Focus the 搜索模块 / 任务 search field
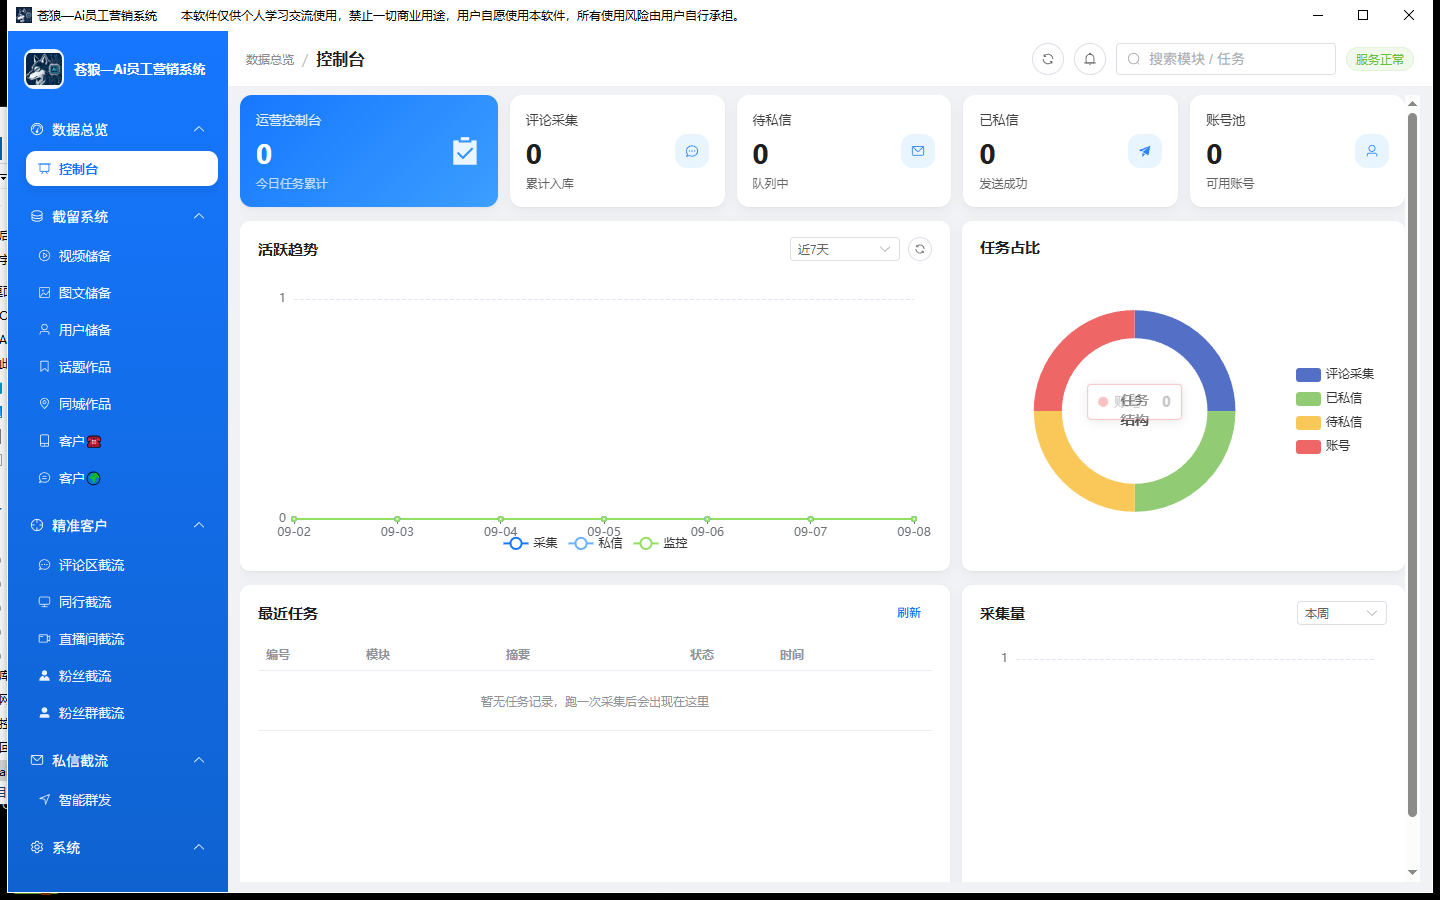1440x900 pixels. [1226, 59]
